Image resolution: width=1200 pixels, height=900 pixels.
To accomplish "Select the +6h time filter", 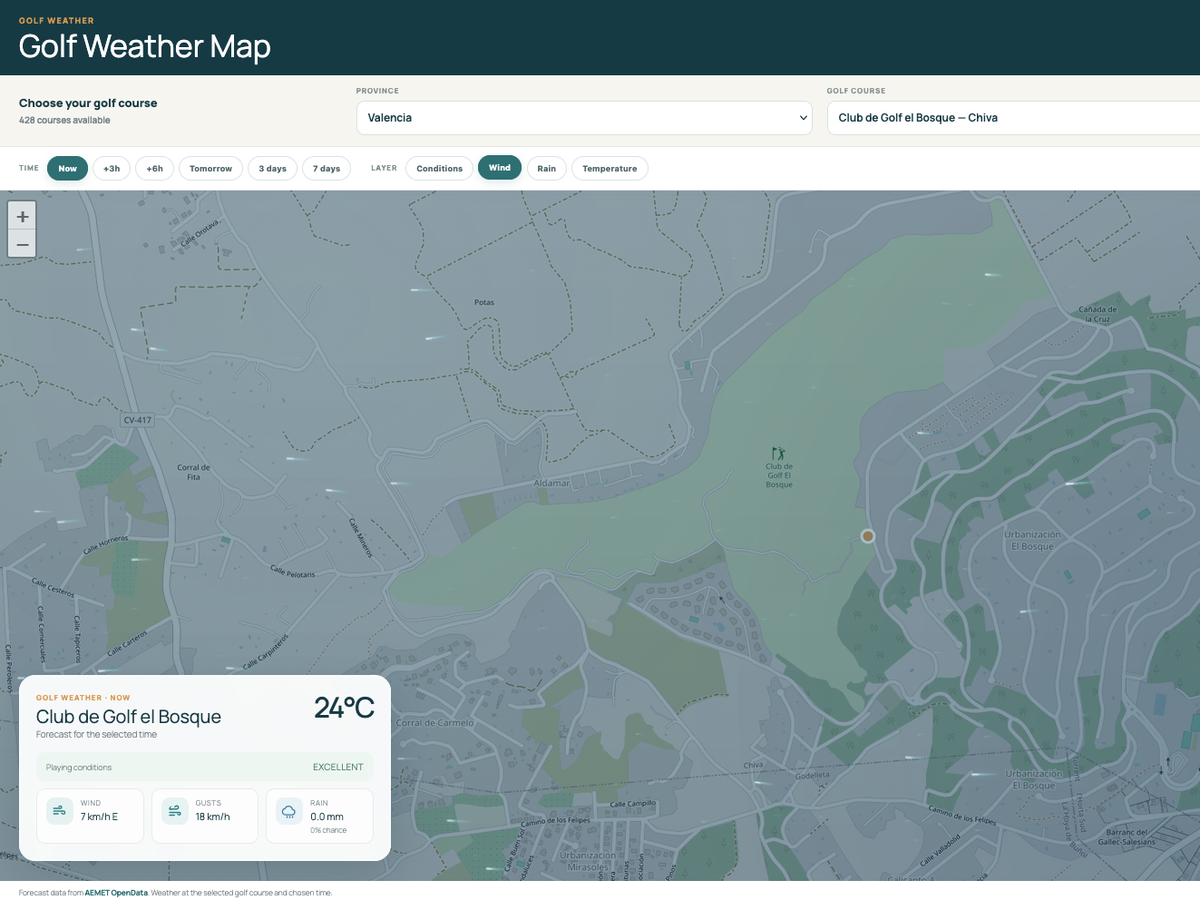I will click(155, 168).
